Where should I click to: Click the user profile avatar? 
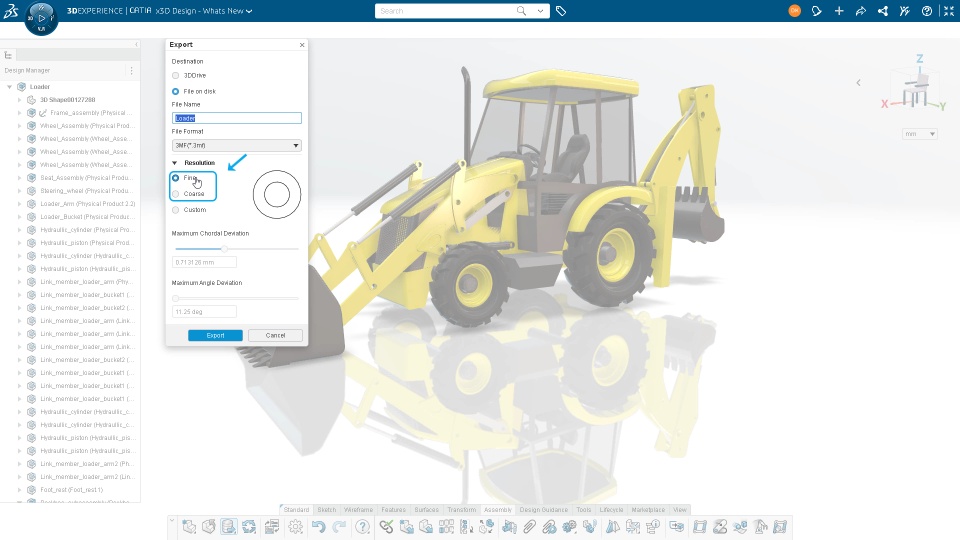point(794,11)
